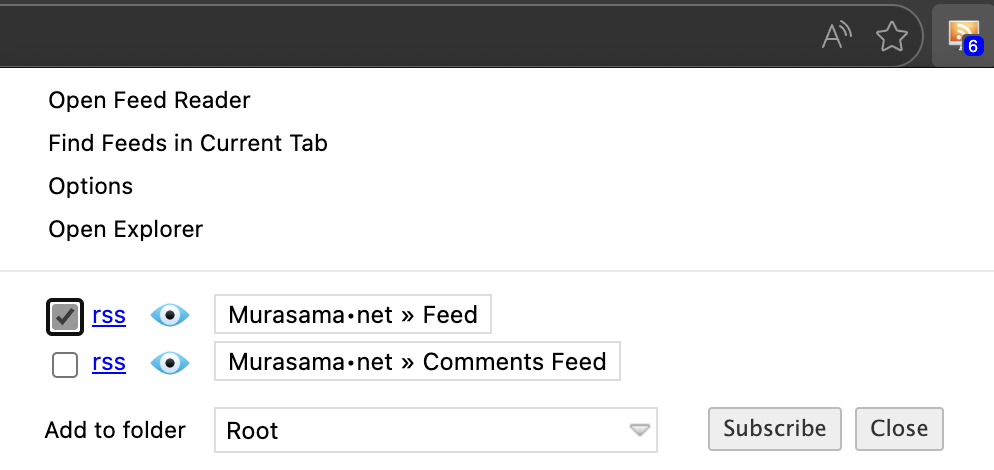Click the RSS feed reader extension icon
Viewport: 994px width, 470px height.
(961, 35)
